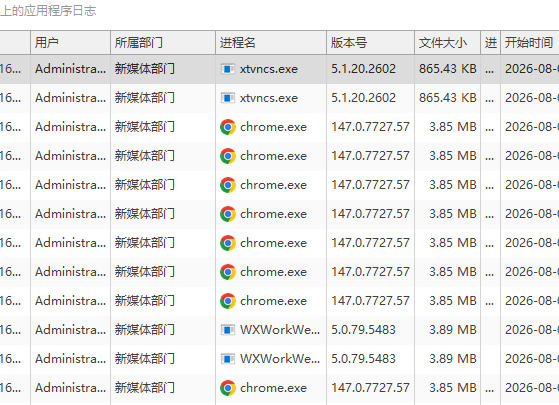This screenshot has height=405, width=559.
Task: Click the ellipsis cell in the highlighted row
Action: pos(490,70)
